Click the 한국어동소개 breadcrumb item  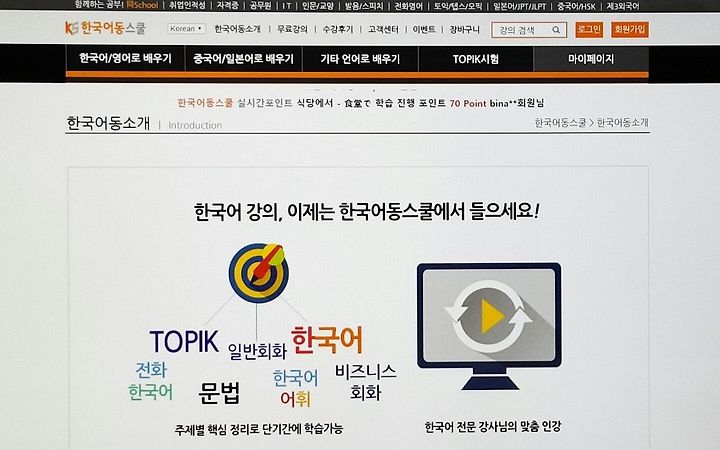tap(623, 122)
